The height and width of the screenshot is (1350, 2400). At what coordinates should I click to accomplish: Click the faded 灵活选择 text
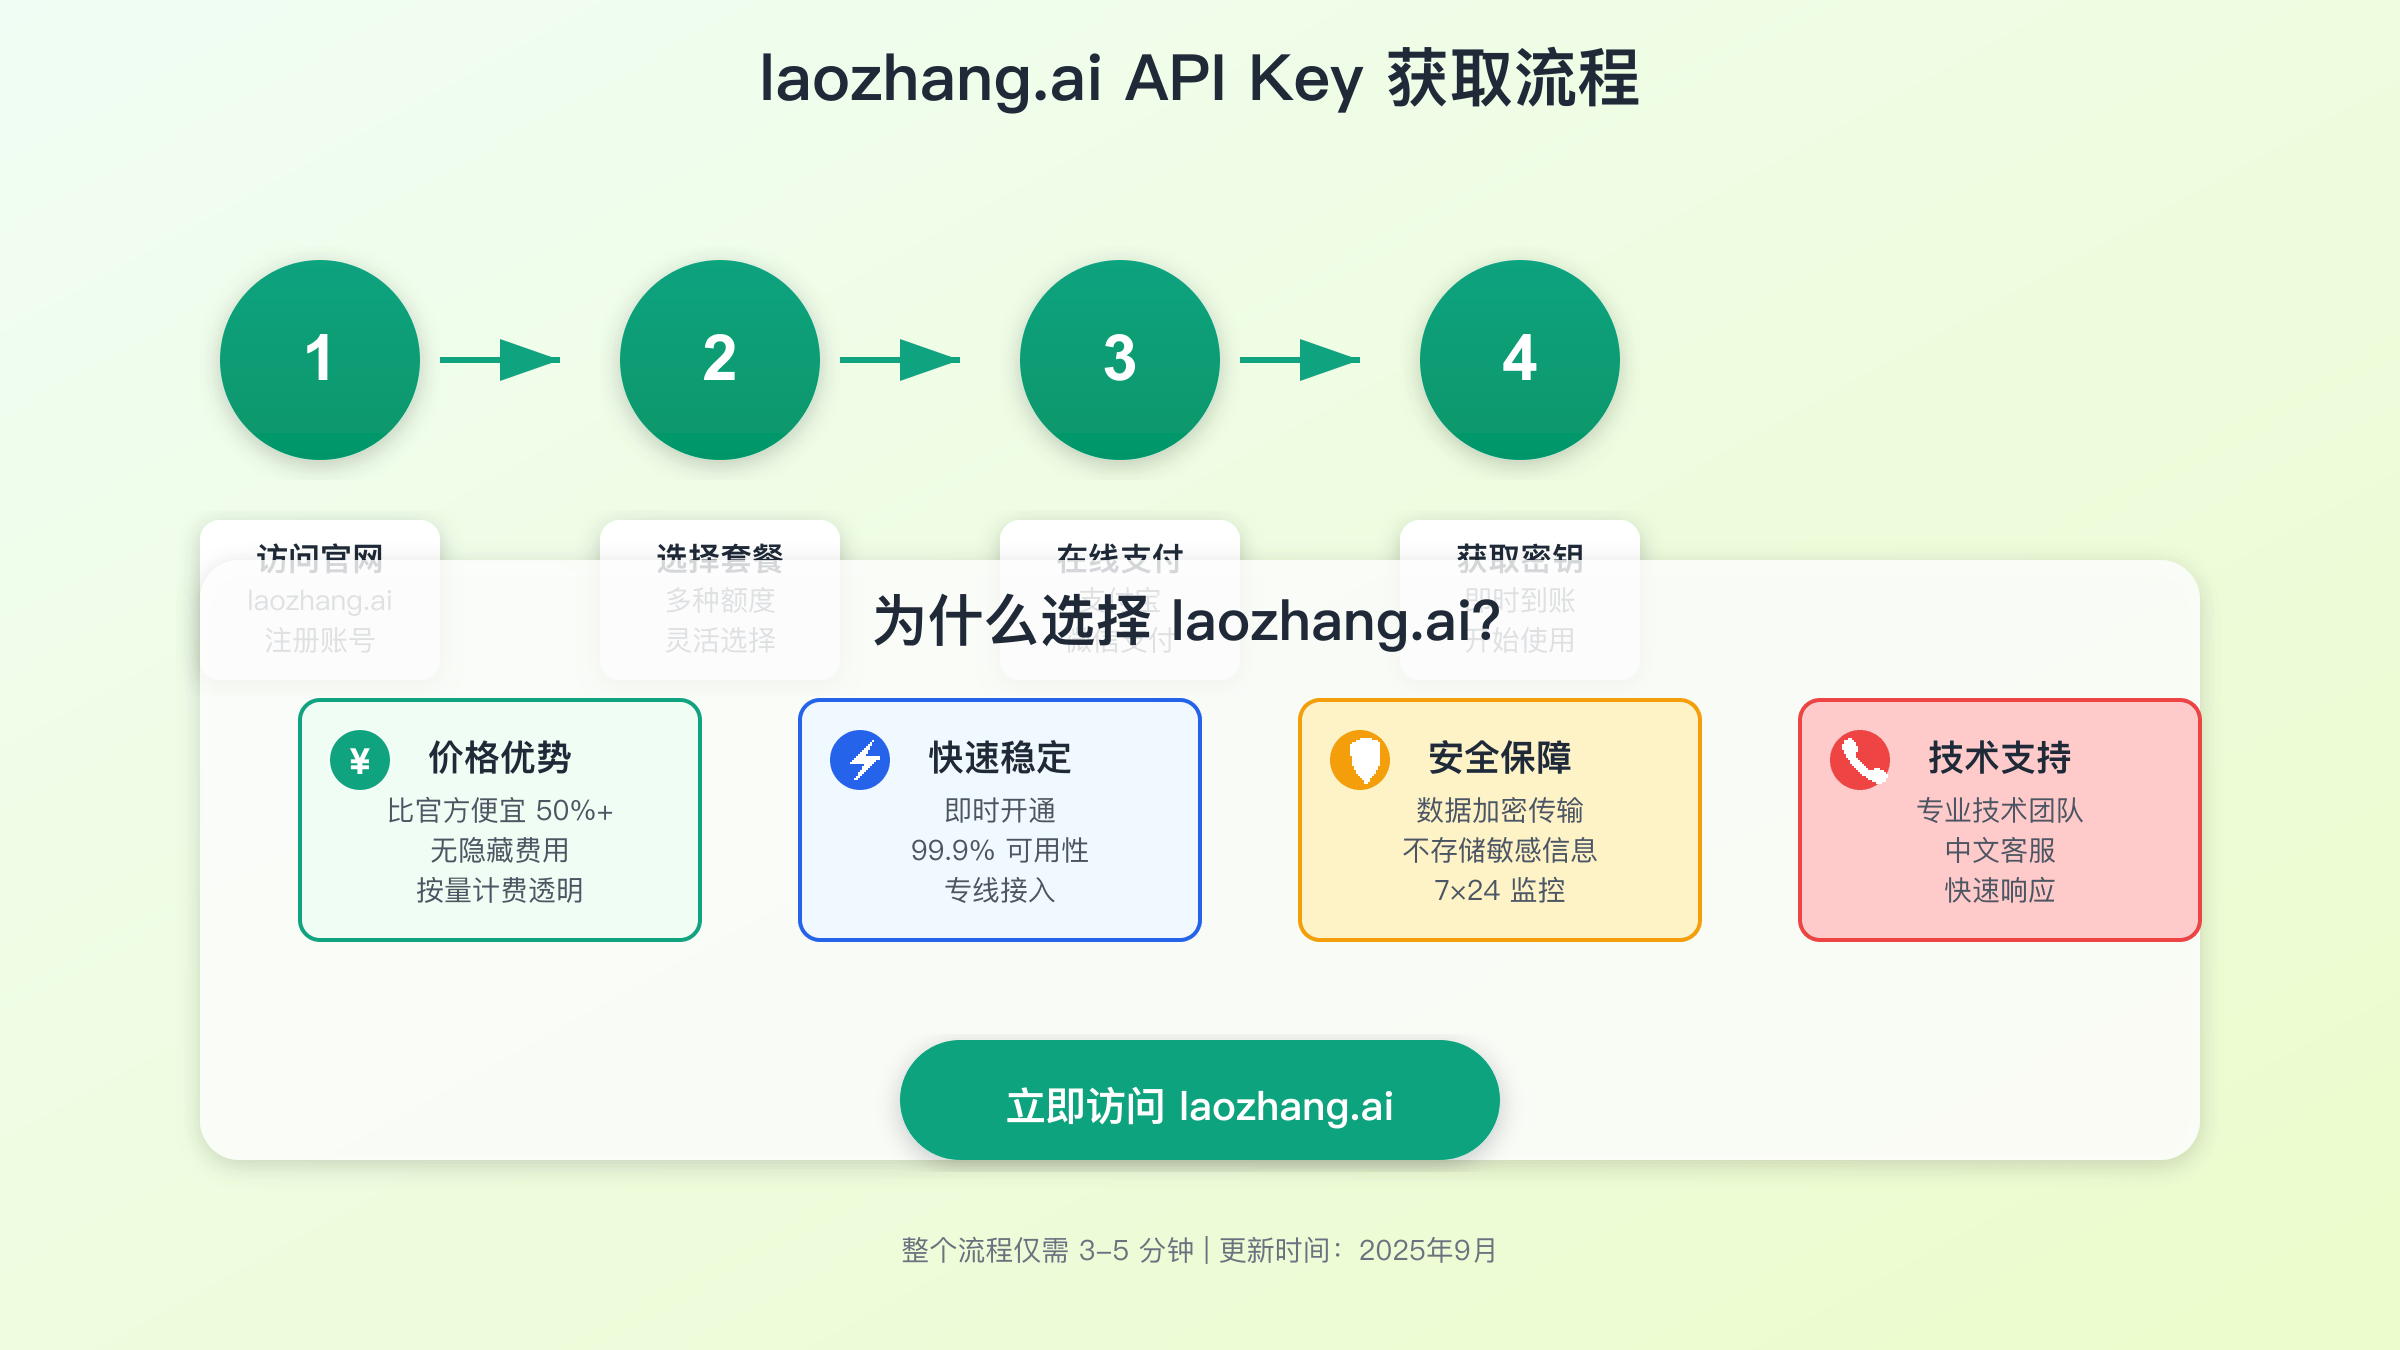click(x=720, y=640)
